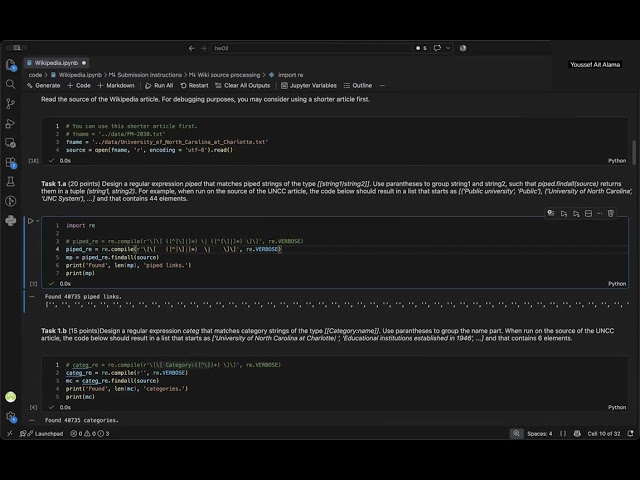The width and height of the screenshot is (640, 480).
Task: Open the Extensions view
Action: pos(11,162)
